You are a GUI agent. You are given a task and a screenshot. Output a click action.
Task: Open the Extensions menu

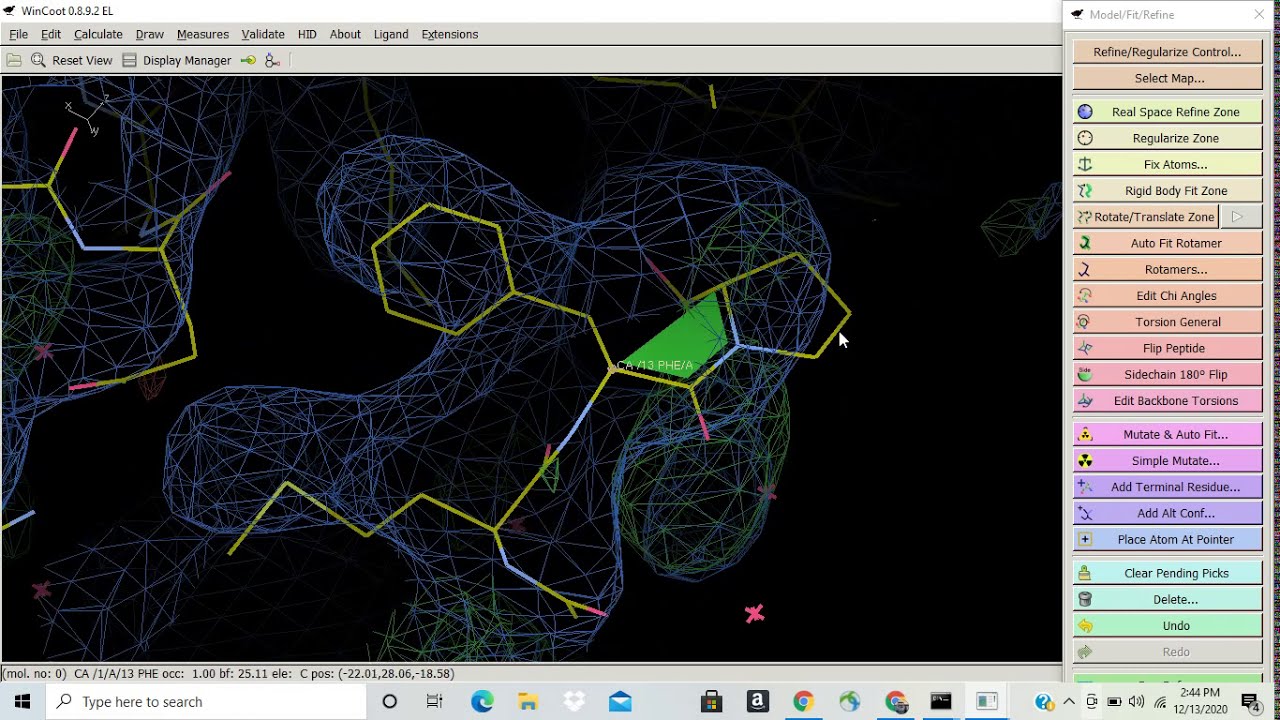coord(450,34)
